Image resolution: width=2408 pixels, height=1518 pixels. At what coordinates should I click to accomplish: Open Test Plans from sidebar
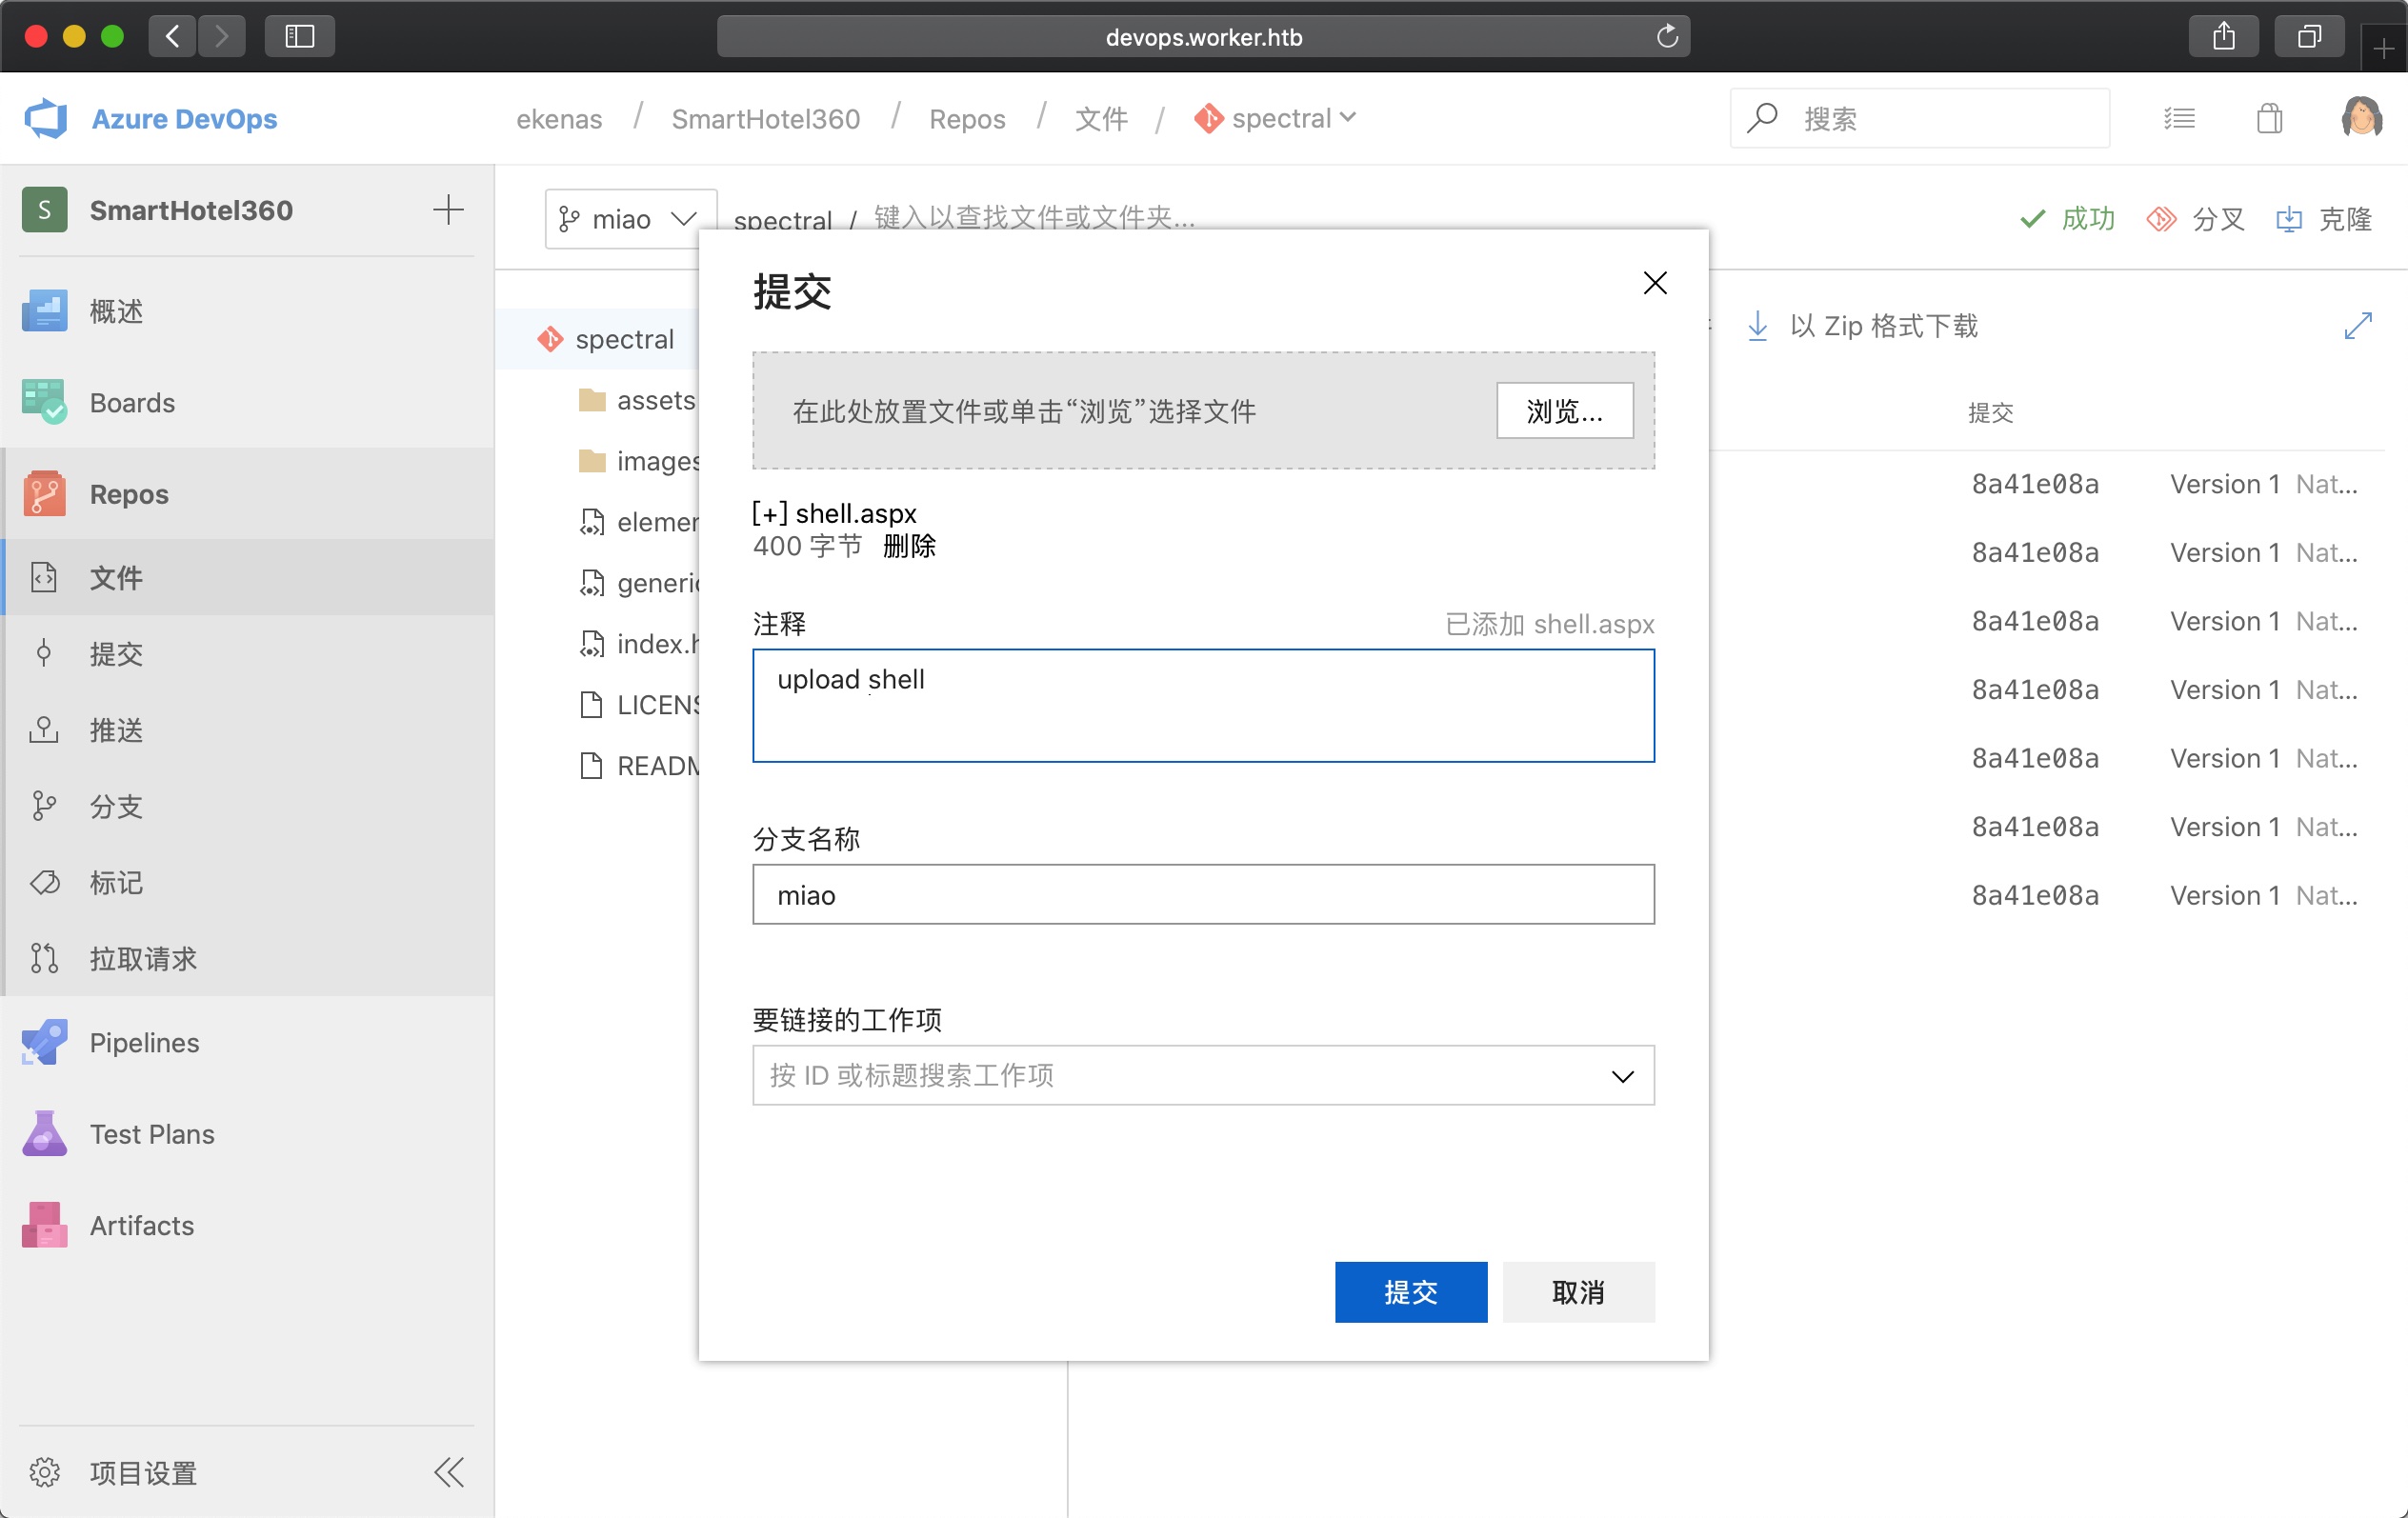click(151, 1134)
